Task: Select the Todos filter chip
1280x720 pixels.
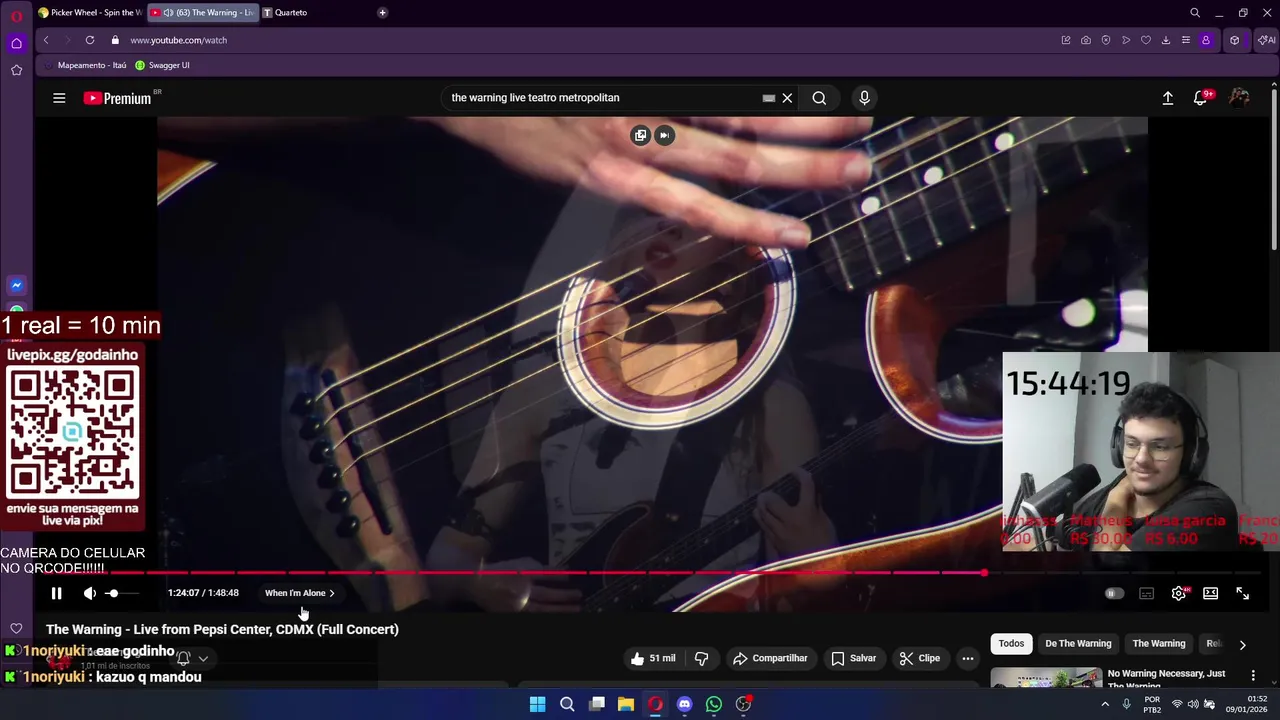Action: tap(1011, 644)
